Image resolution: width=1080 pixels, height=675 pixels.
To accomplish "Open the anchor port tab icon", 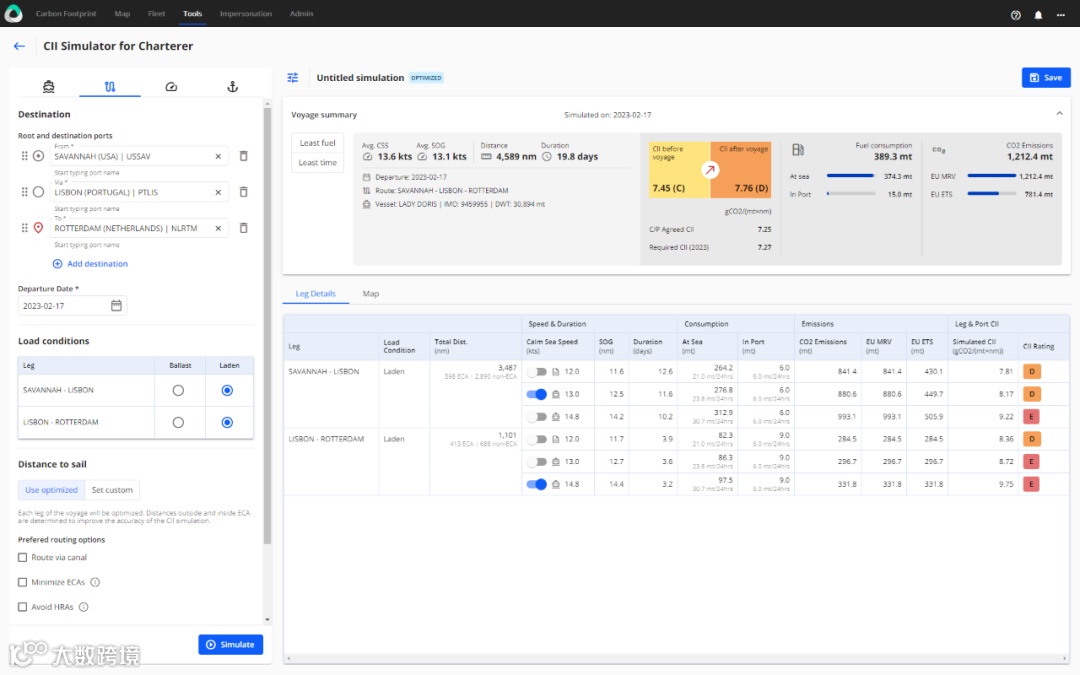I will click(232, 86).
